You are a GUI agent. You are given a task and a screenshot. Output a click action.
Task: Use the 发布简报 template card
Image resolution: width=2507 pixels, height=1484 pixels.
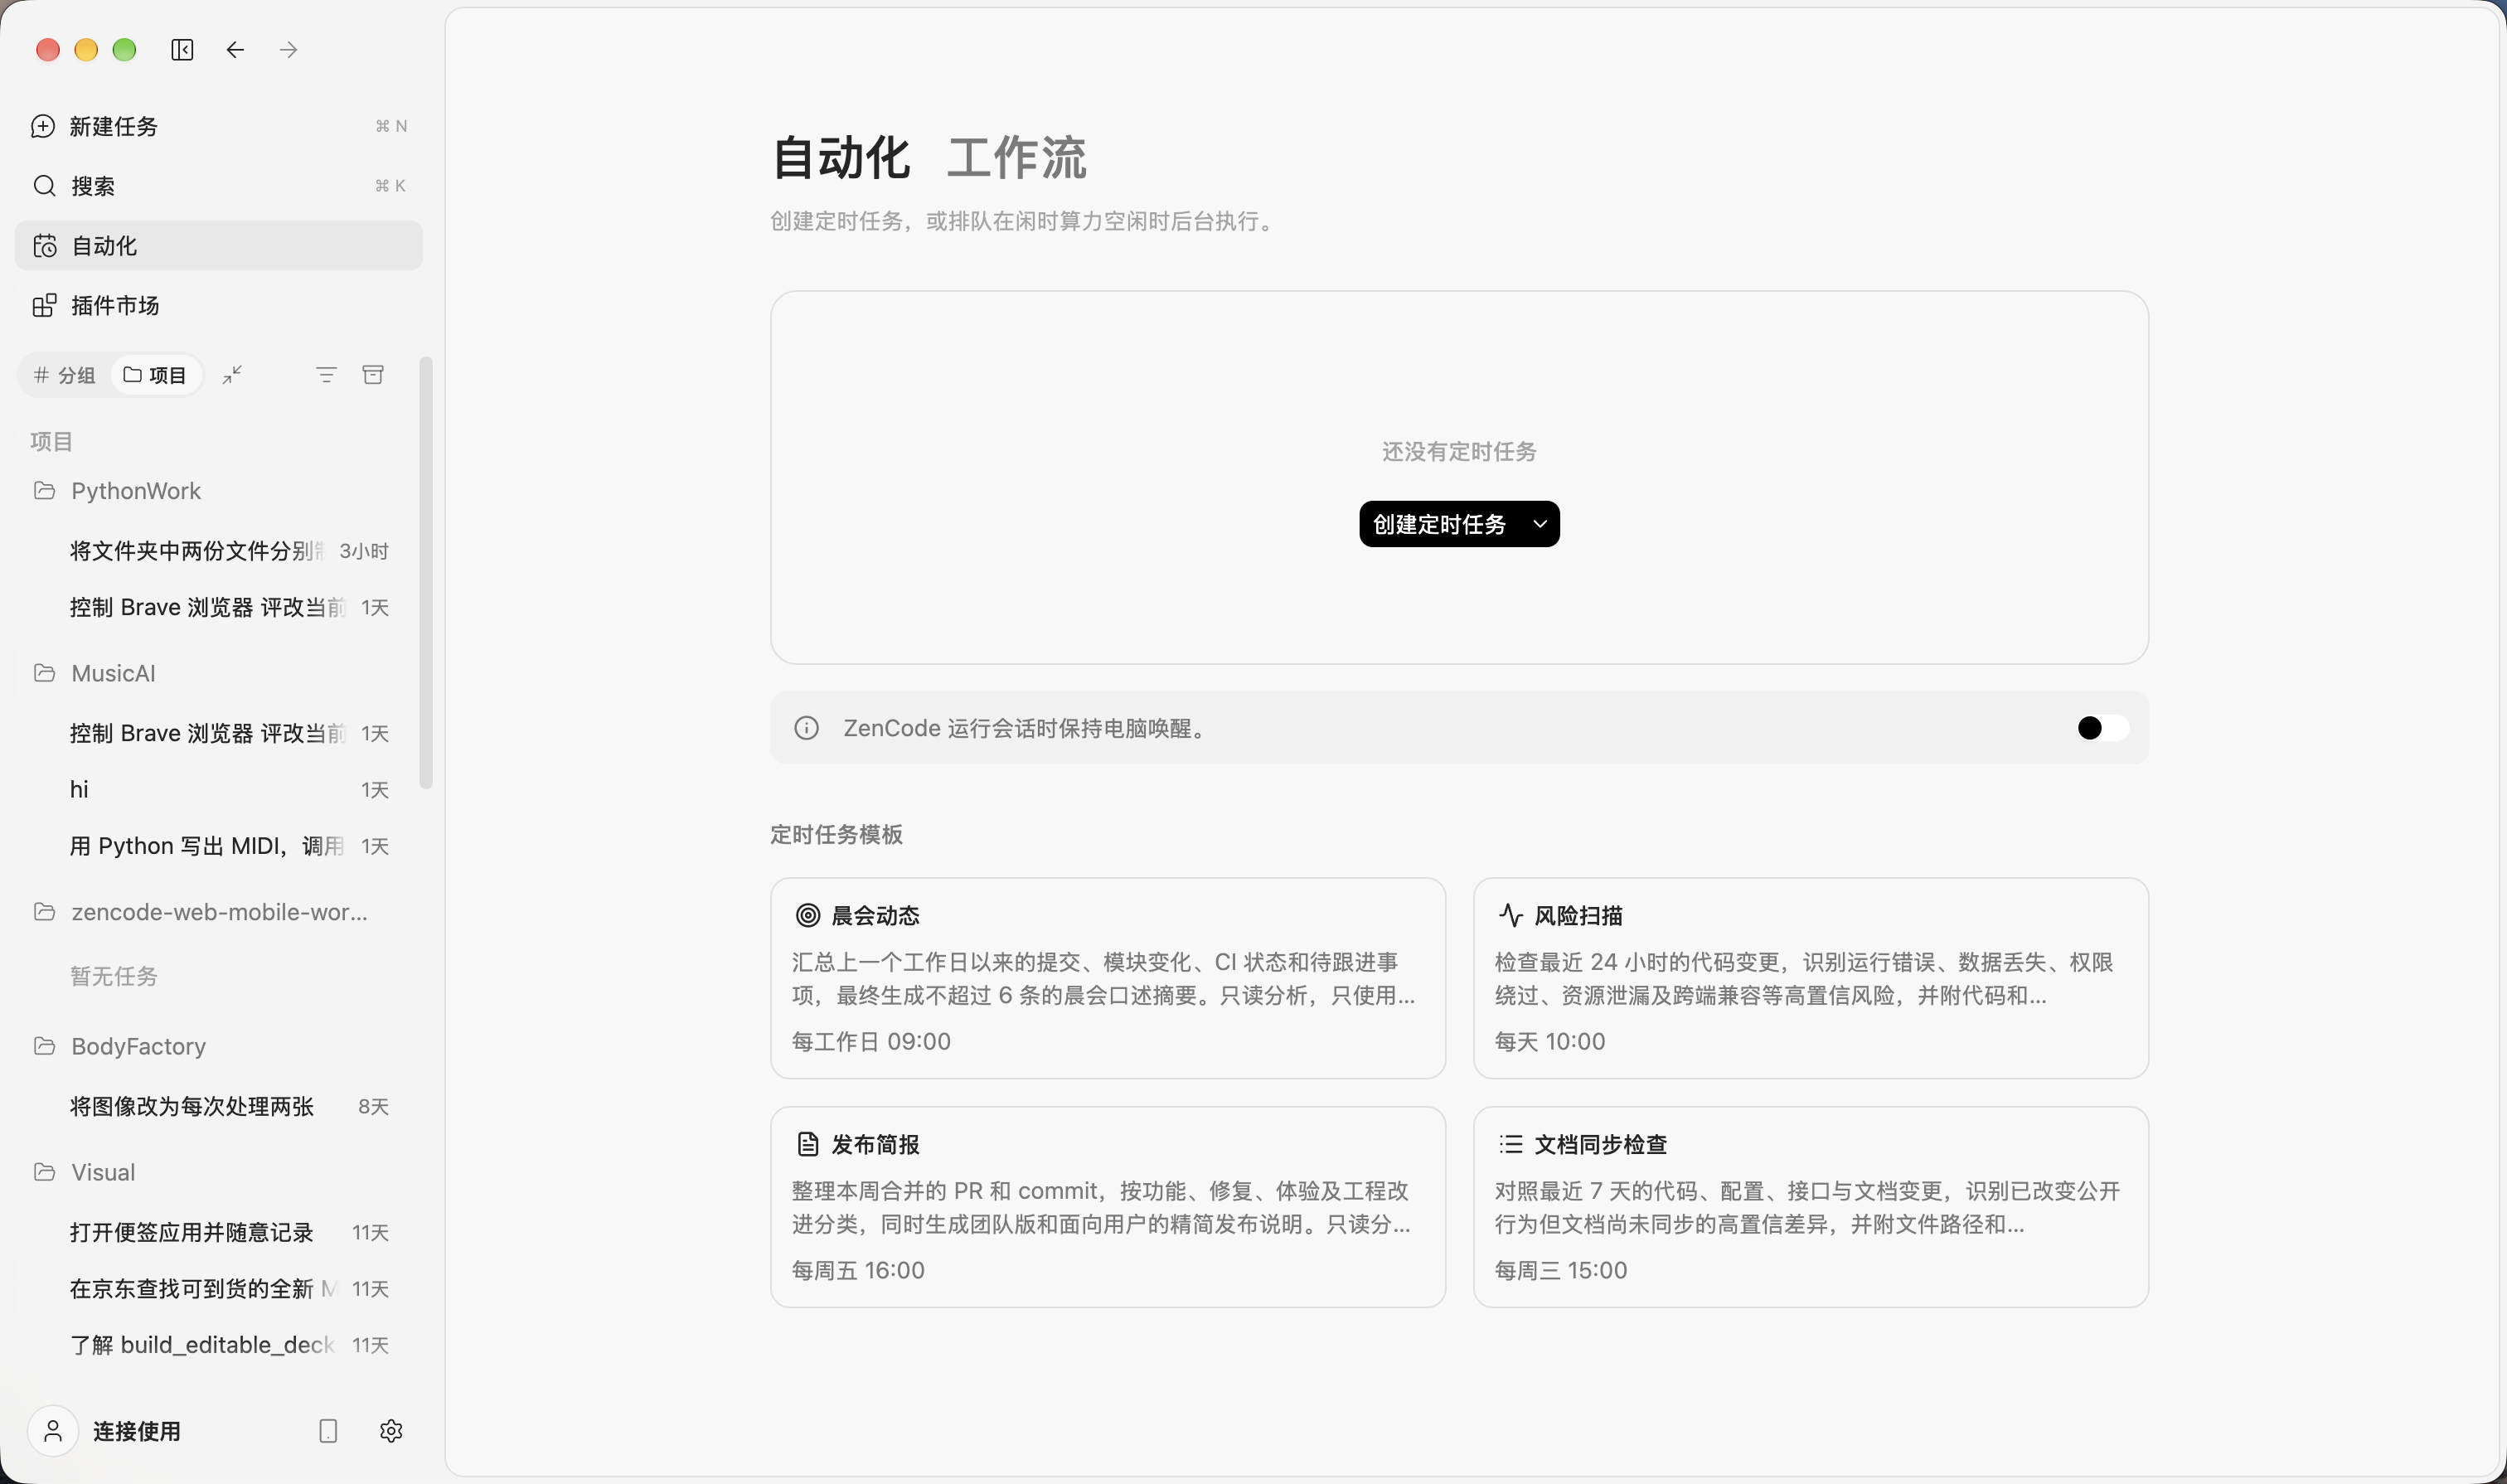(x=1108, y=1207)
